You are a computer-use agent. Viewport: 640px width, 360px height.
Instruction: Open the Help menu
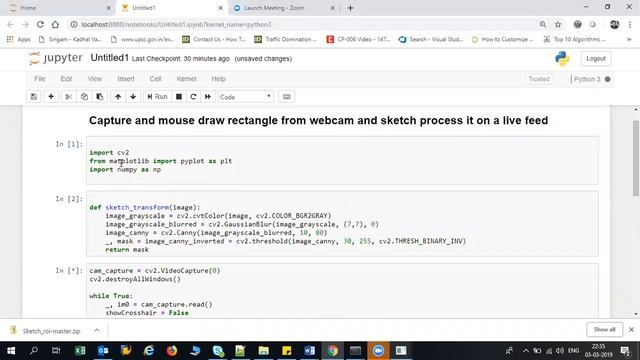(x=218, y=79)
